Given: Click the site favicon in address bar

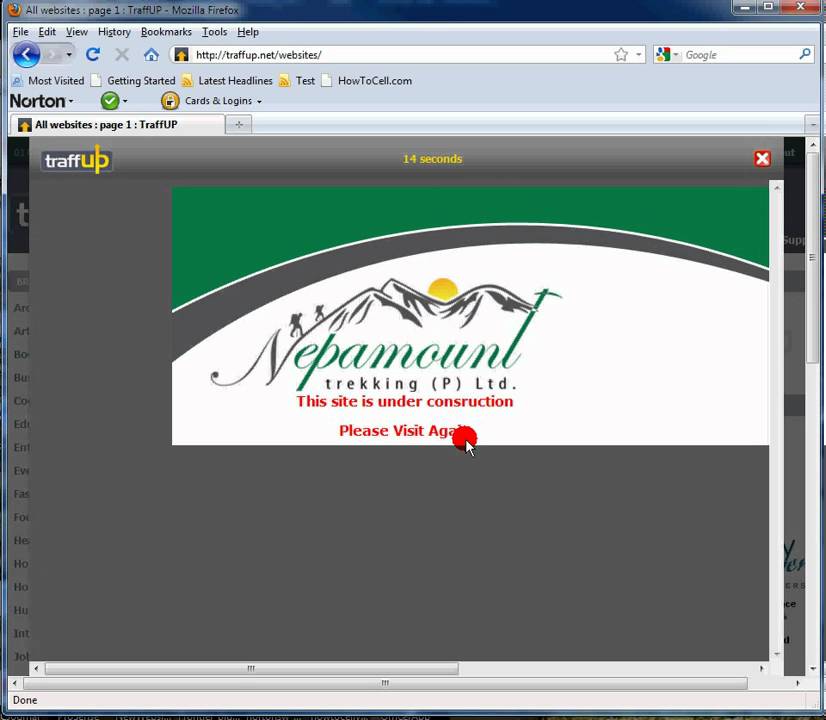Looking at the screenshot, I should pos(181,54).
